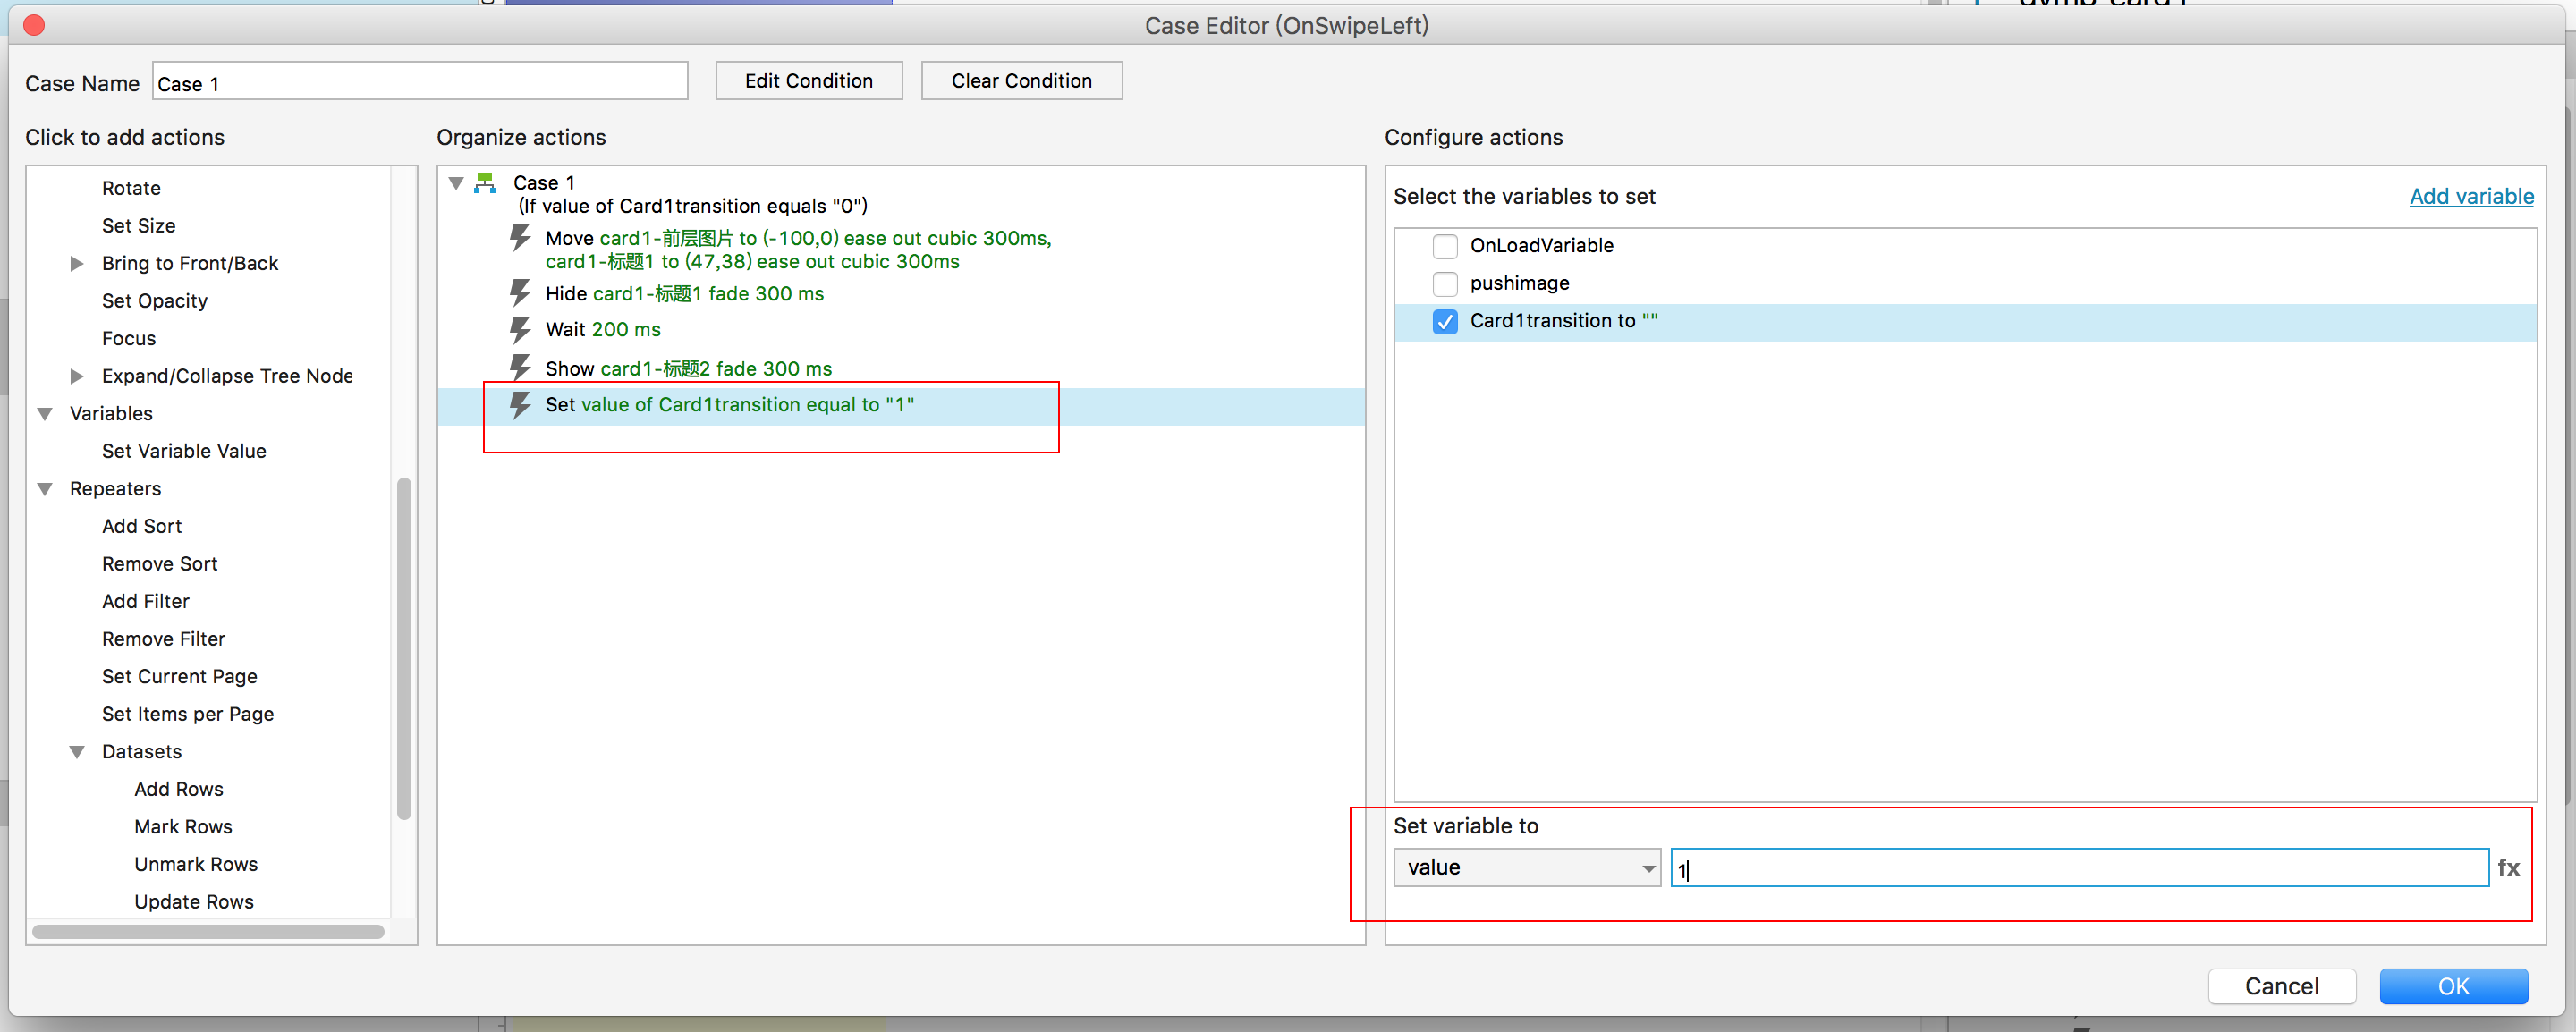Choose the Add Filter repeater action
Viewport: 2576px width, 1032px height.
(x=146, y=601)
